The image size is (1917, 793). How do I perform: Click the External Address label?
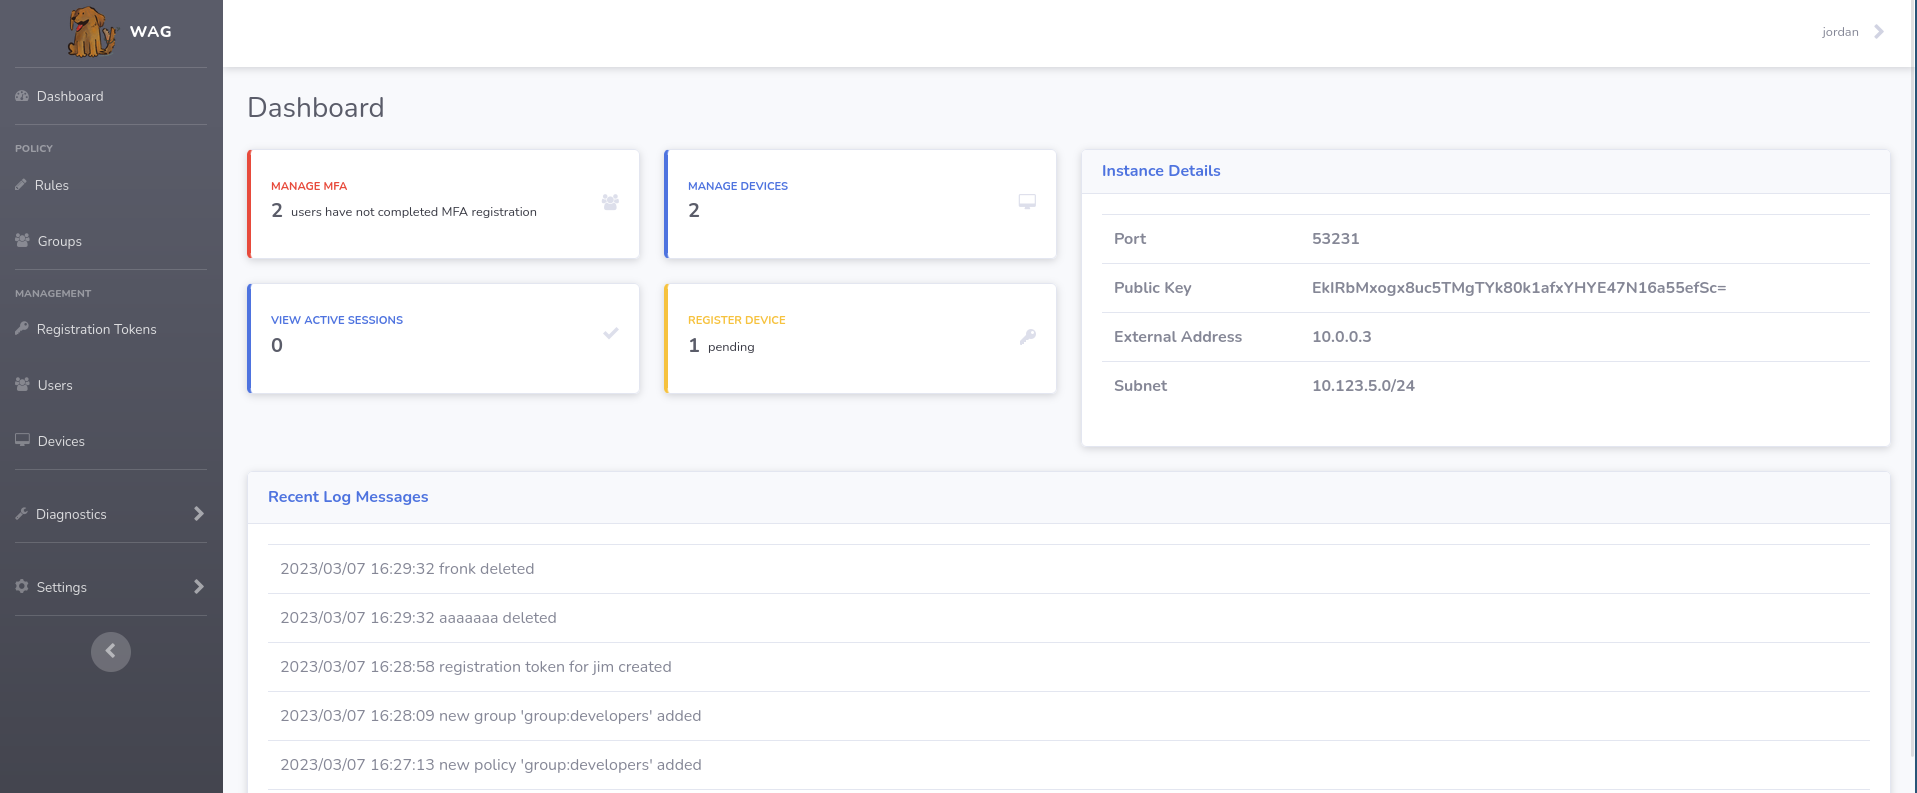1178,337
